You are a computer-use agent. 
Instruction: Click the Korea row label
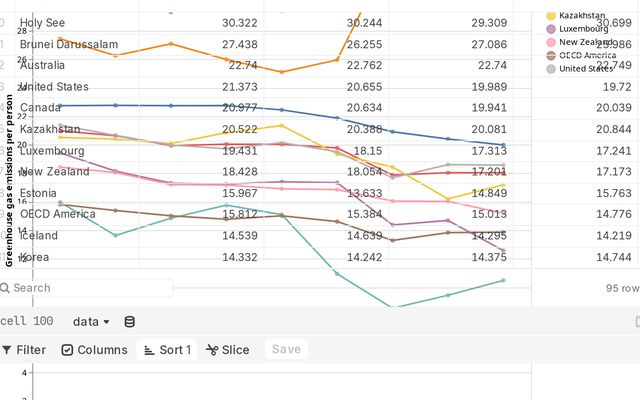(35, 257)
